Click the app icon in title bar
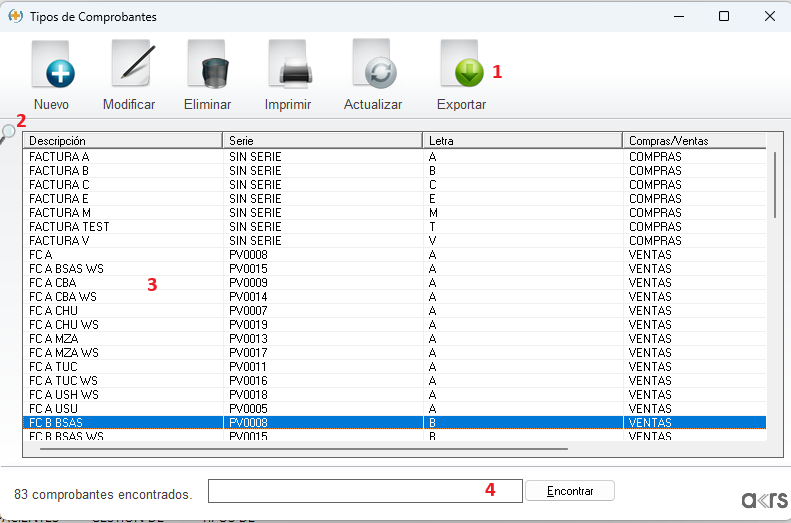This screenshot has width=791, height=523. click(15, 16)
